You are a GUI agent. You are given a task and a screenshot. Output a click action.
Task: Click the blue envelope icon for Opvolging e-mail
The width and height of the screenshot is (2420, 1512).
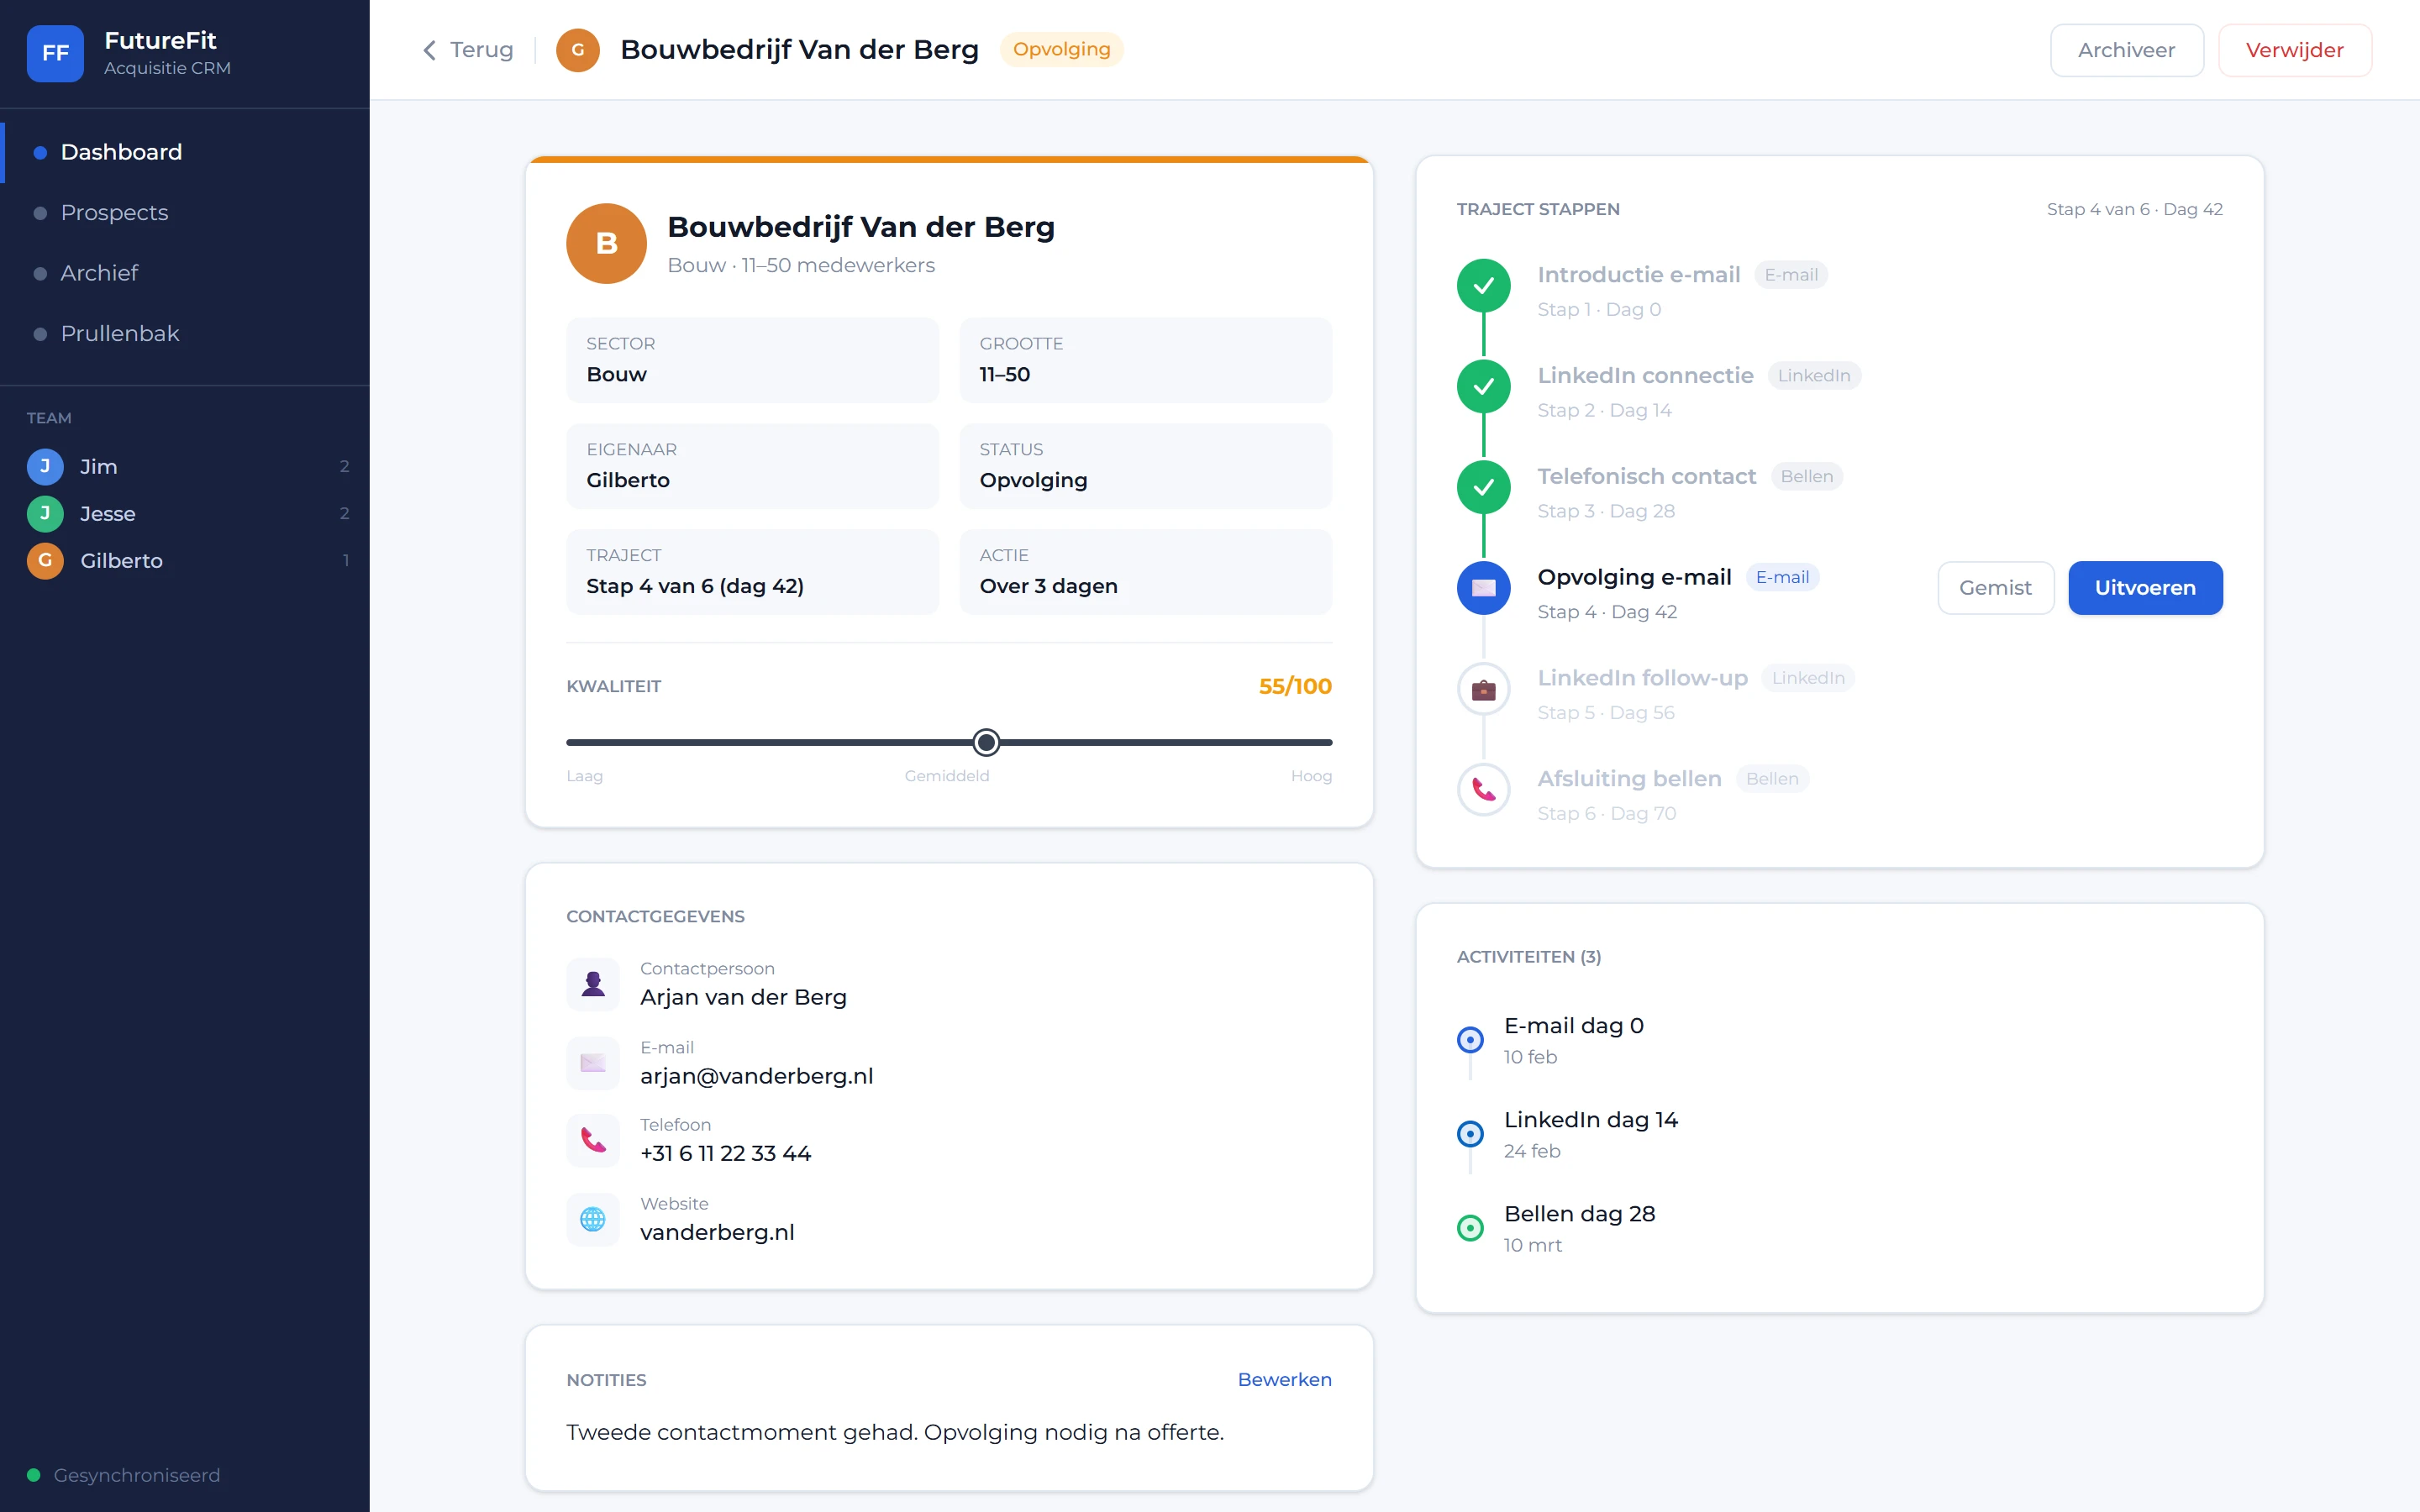pos(1483,588)
